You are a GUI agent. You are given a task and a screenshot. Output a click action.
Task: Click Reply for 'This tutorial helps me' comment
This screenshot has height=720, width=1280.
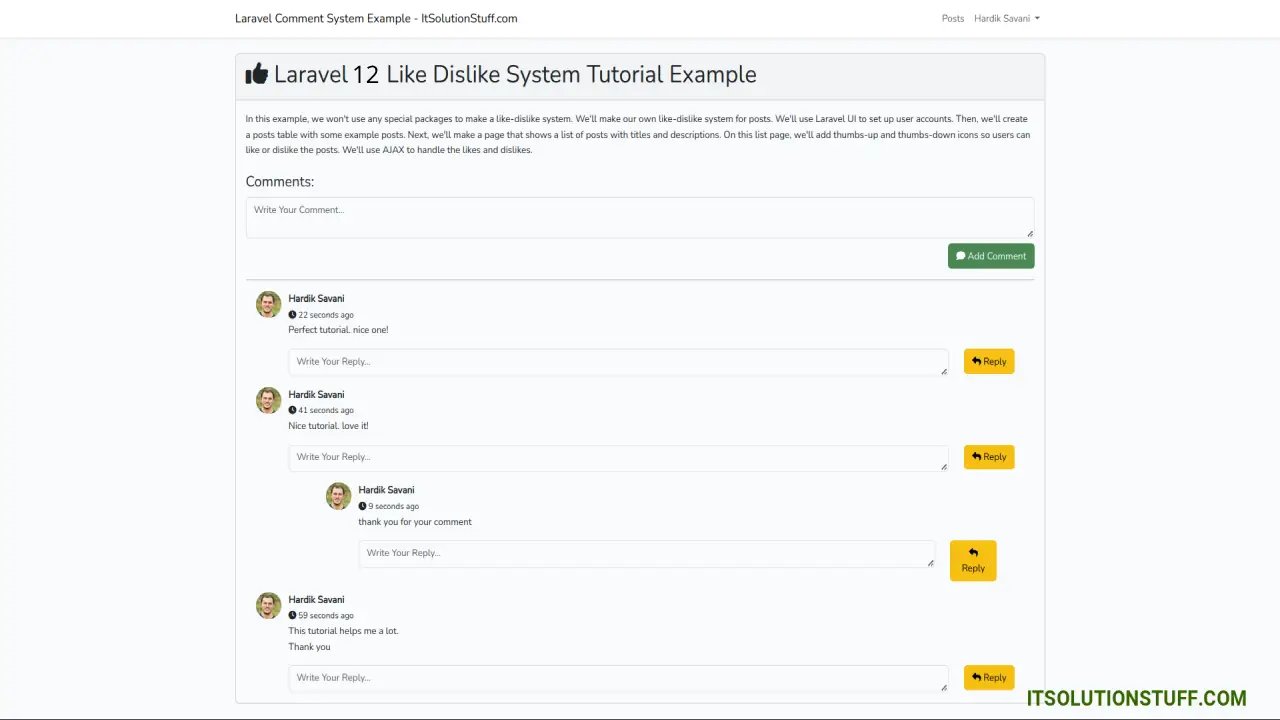[988, 677]
